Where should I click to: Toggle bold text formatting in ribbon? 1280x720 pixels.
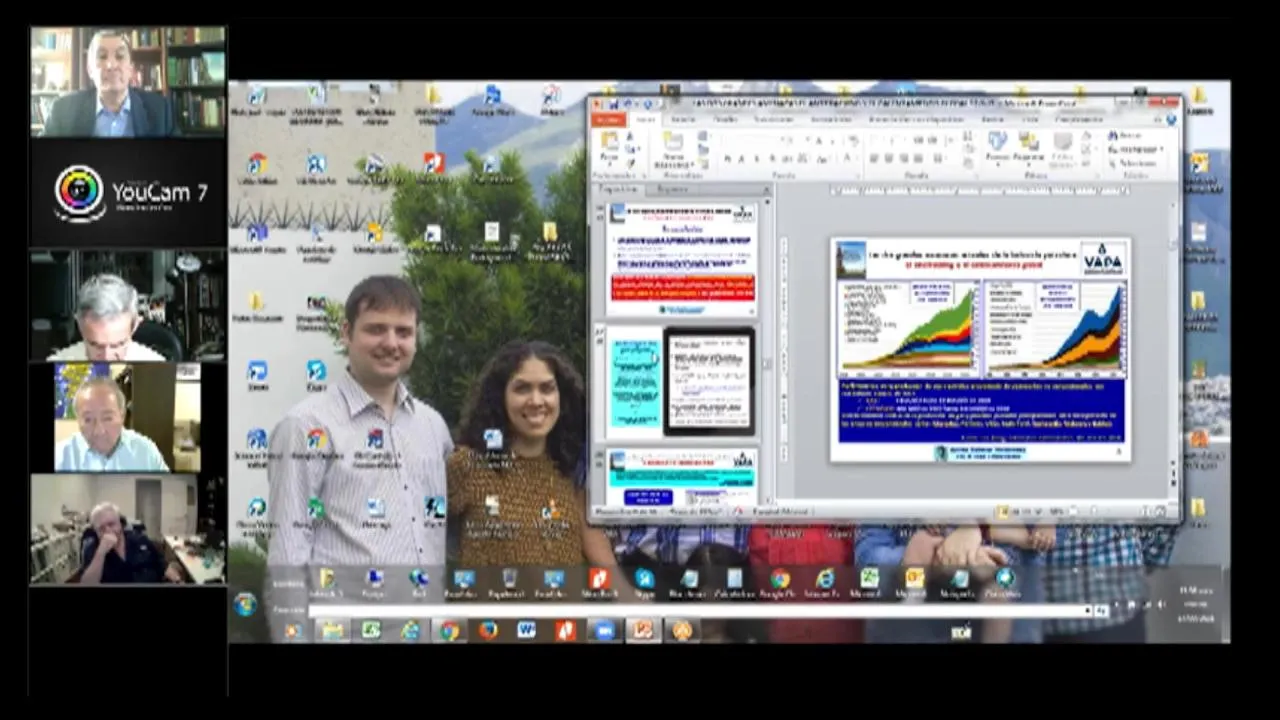pyautogui.click(x=727, y=159)
